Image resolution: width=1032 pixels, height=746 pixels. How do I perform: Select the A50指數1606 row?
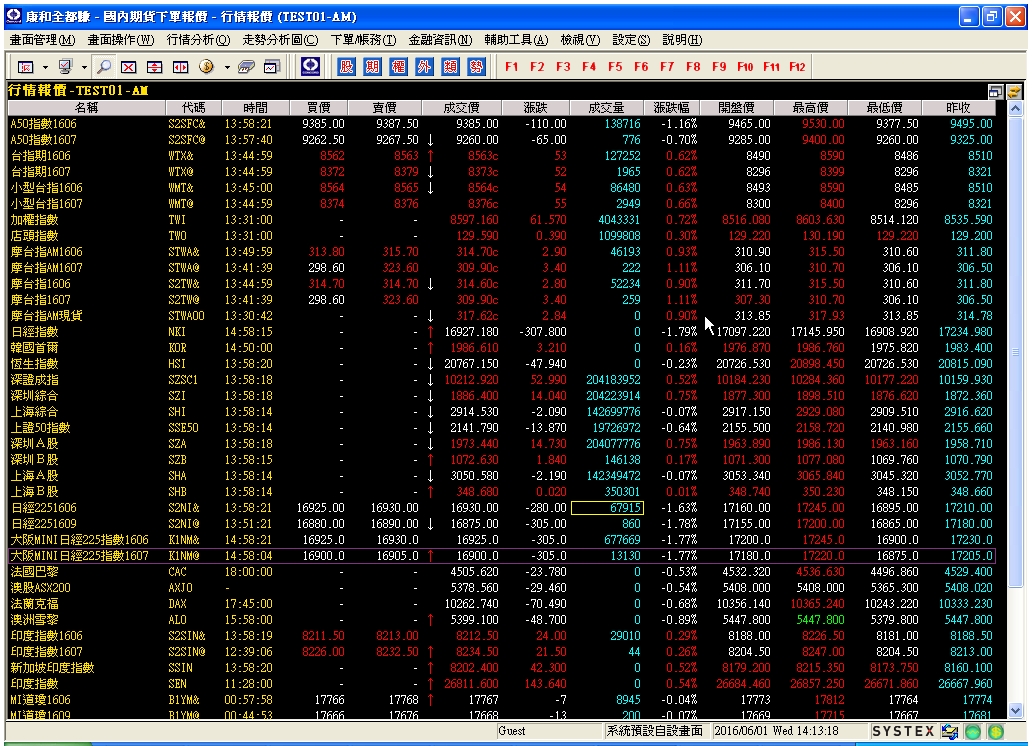(502, 124)
